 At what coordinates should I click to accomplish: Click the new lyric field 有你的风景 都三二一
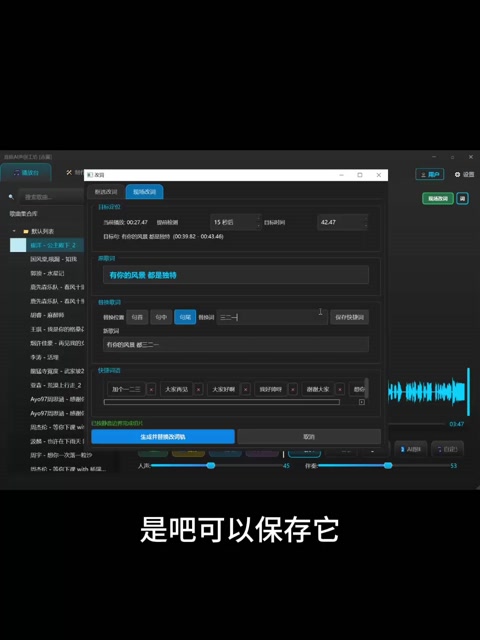236,344
